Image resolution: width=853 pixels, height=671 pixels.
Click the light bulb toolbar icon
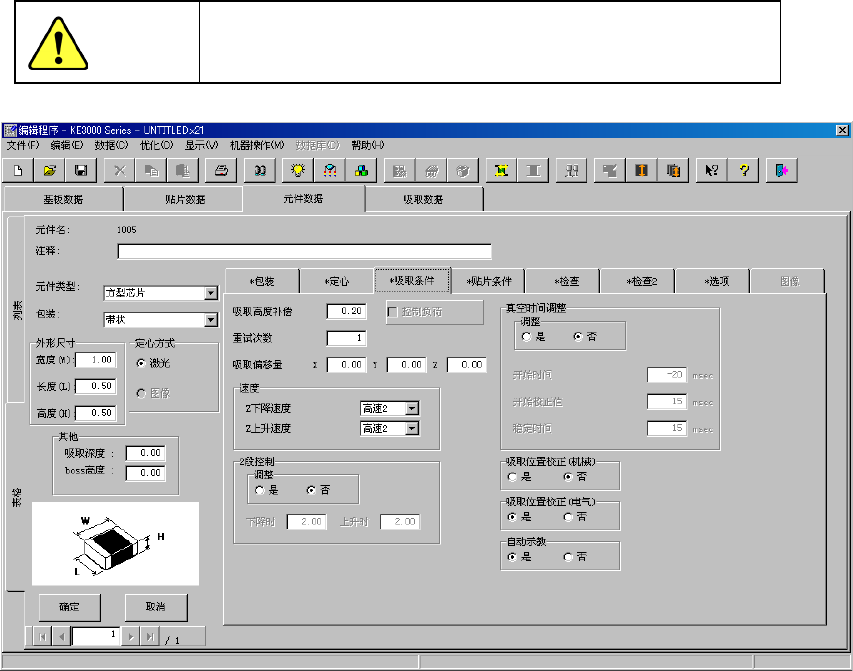298,171
